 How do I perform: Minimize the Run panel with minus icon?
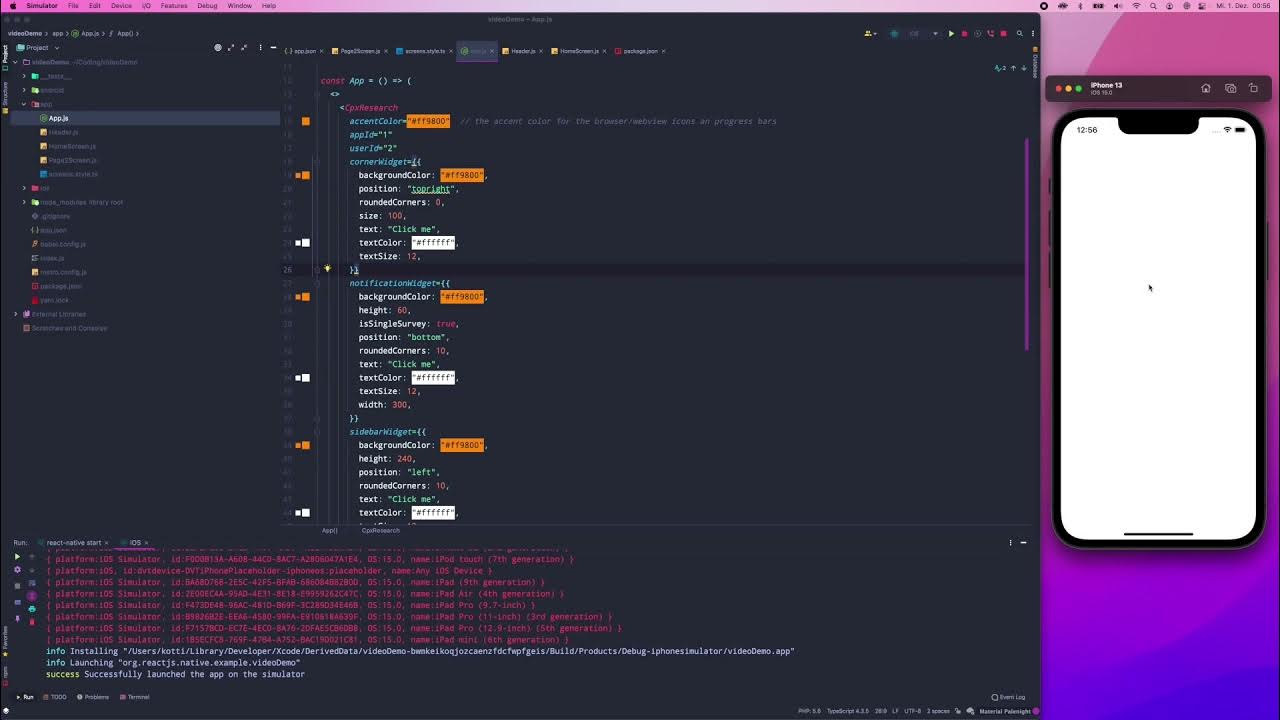[1023, 543]
